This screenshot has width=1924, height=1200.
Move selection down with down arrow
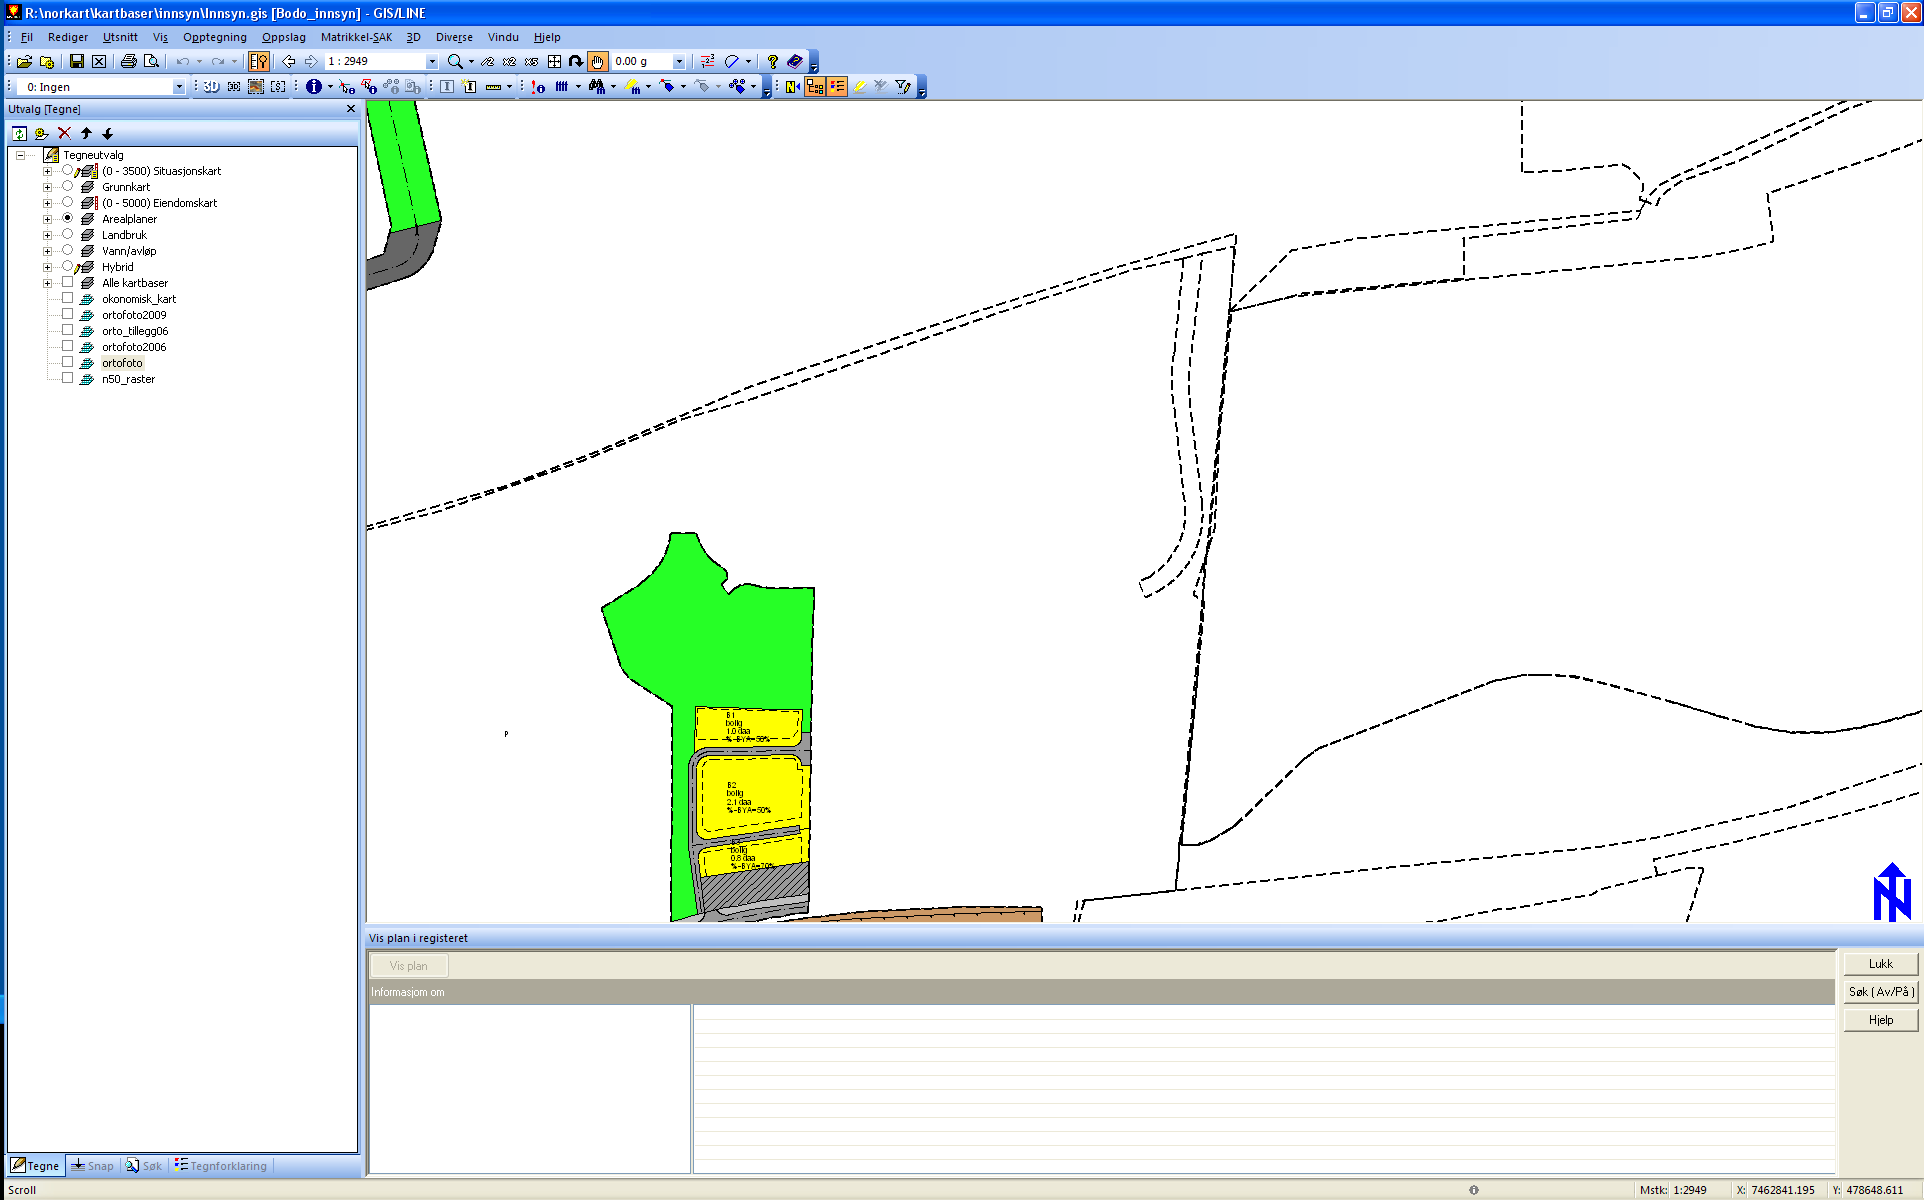coord(108,133)
